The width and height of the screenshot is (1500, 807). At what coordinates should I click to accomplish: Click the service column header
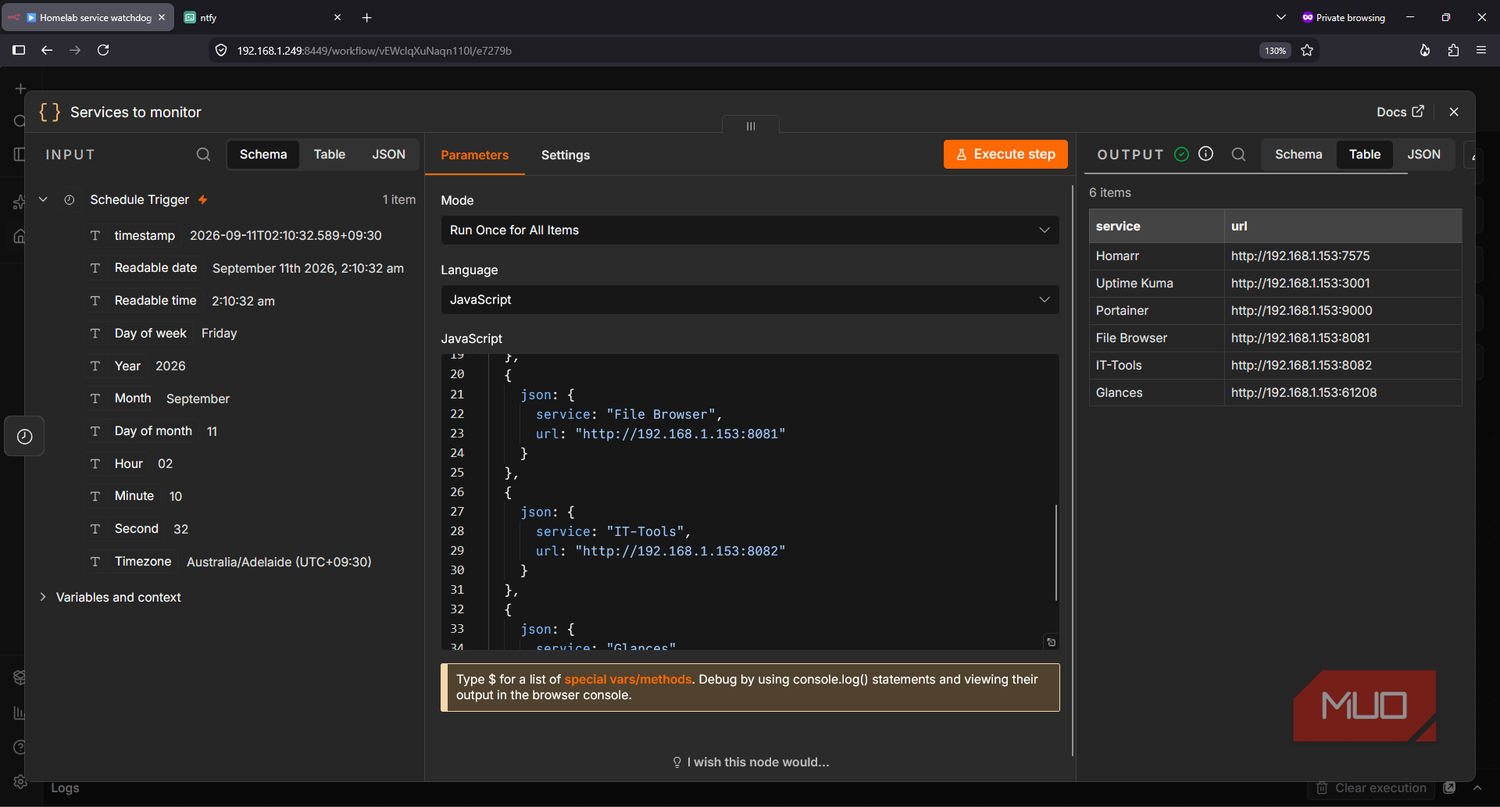pos(1156,226)
